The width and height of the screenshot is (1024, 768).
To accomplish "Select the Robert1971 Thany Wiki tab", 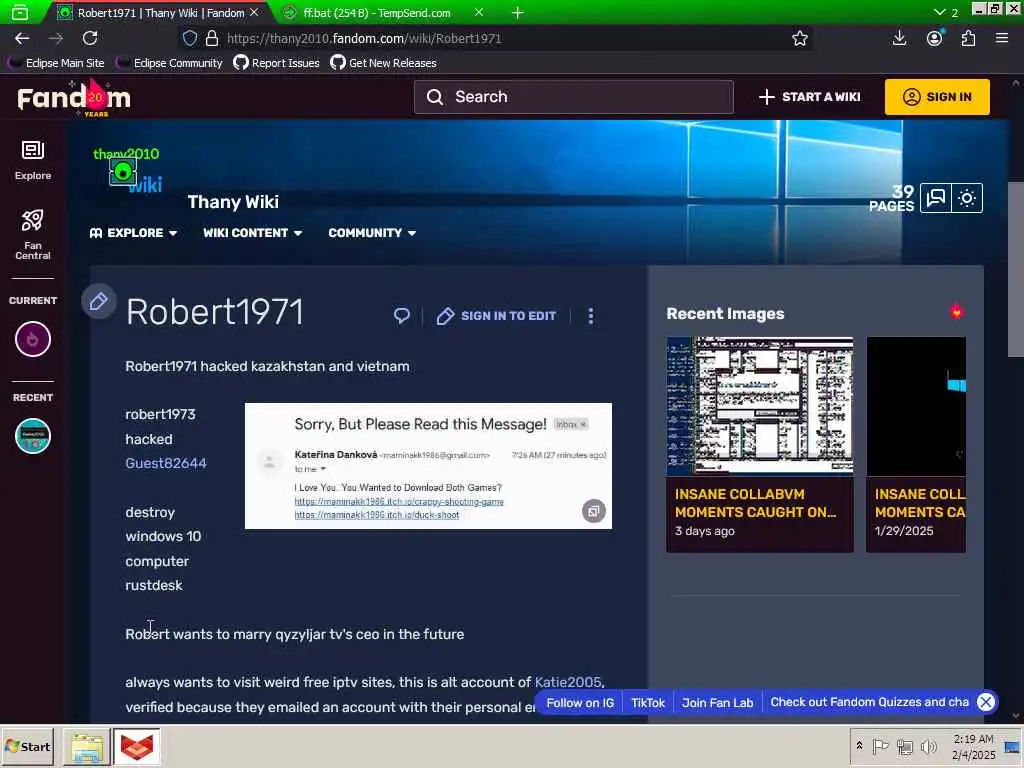I will pos(160,13).
